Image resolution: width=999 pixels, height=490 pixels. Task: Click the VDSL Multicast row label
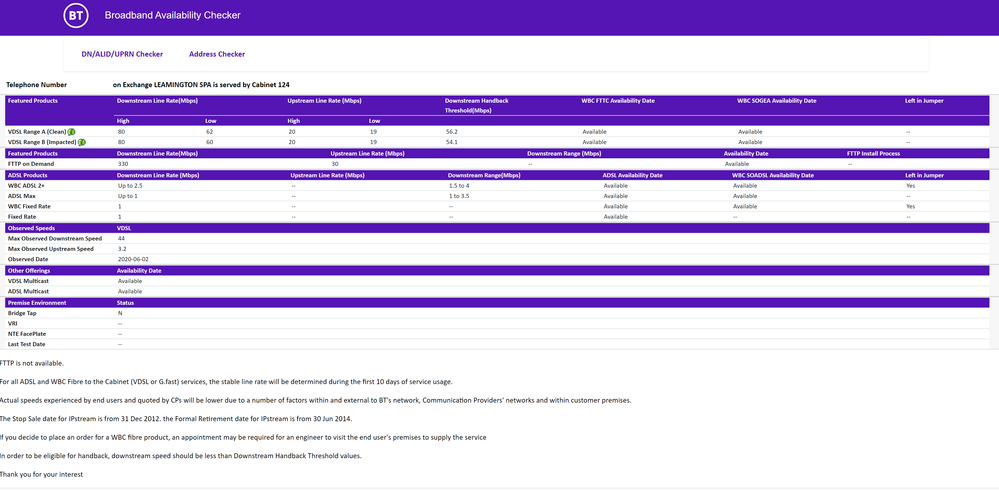[x=30, y=281]
